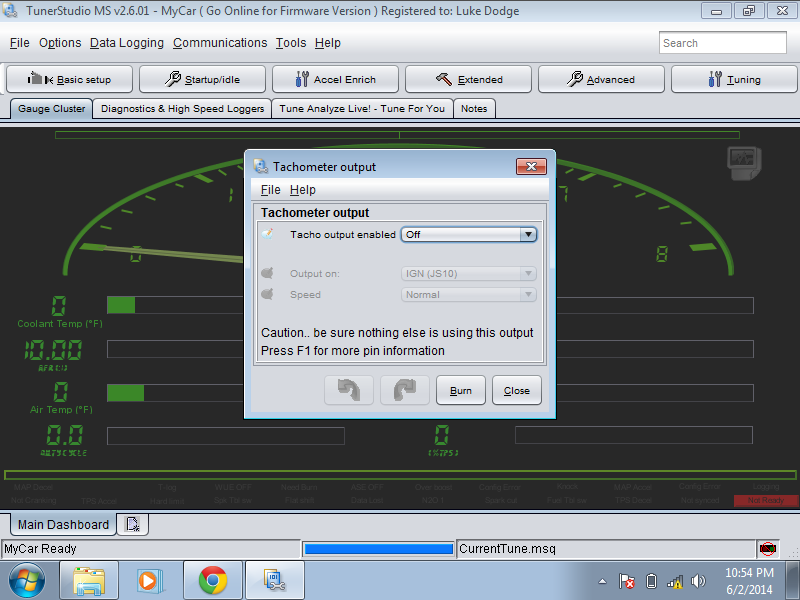Click the Output on help icon
This screenshot has width=800, height=600.
[267, 273]
